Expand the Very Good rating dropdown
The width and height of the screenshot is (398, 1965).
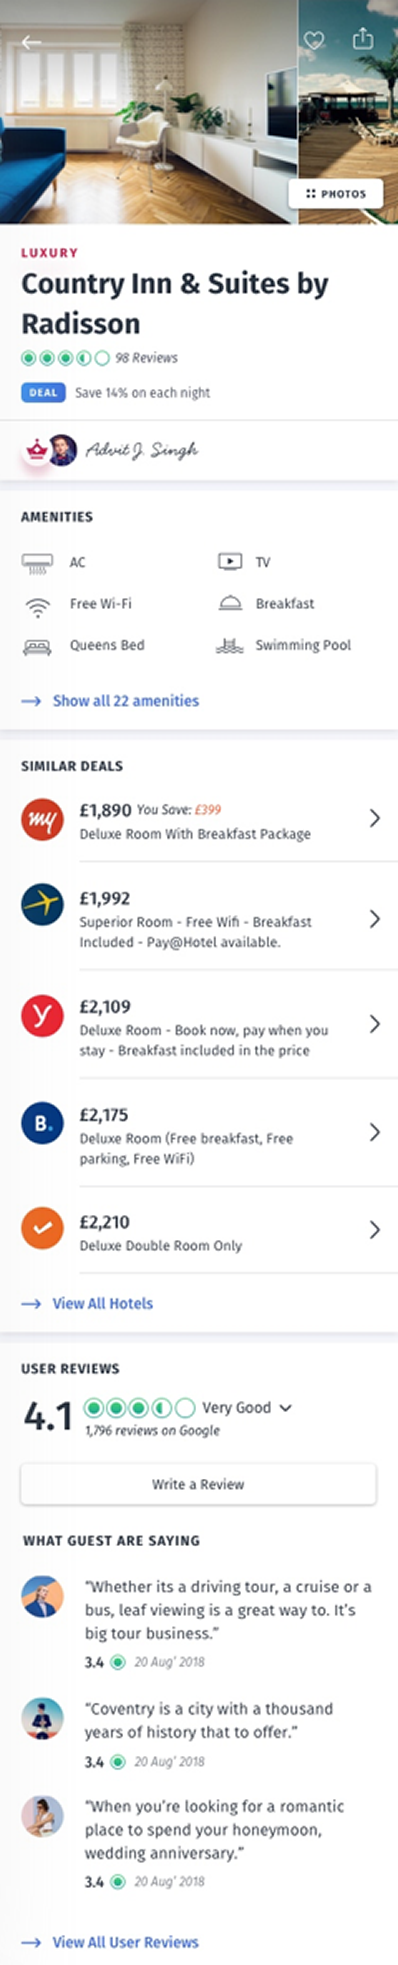click(286, 1407)
